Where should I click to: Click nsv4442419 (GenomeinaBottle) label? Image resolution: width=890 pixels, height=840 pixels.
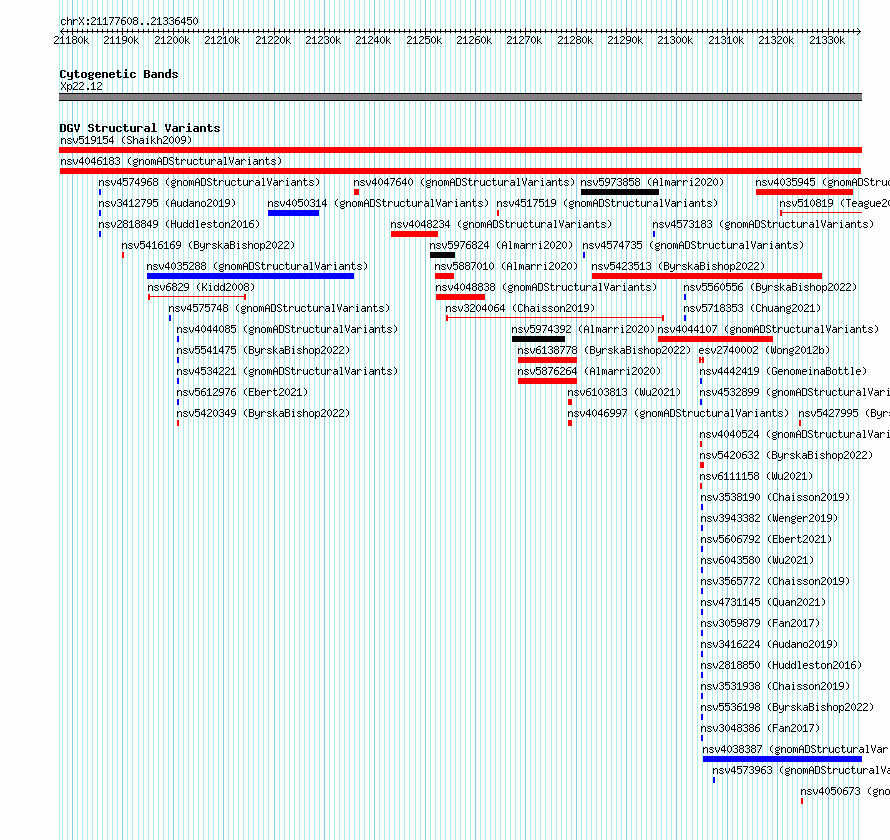coord(783,371)
